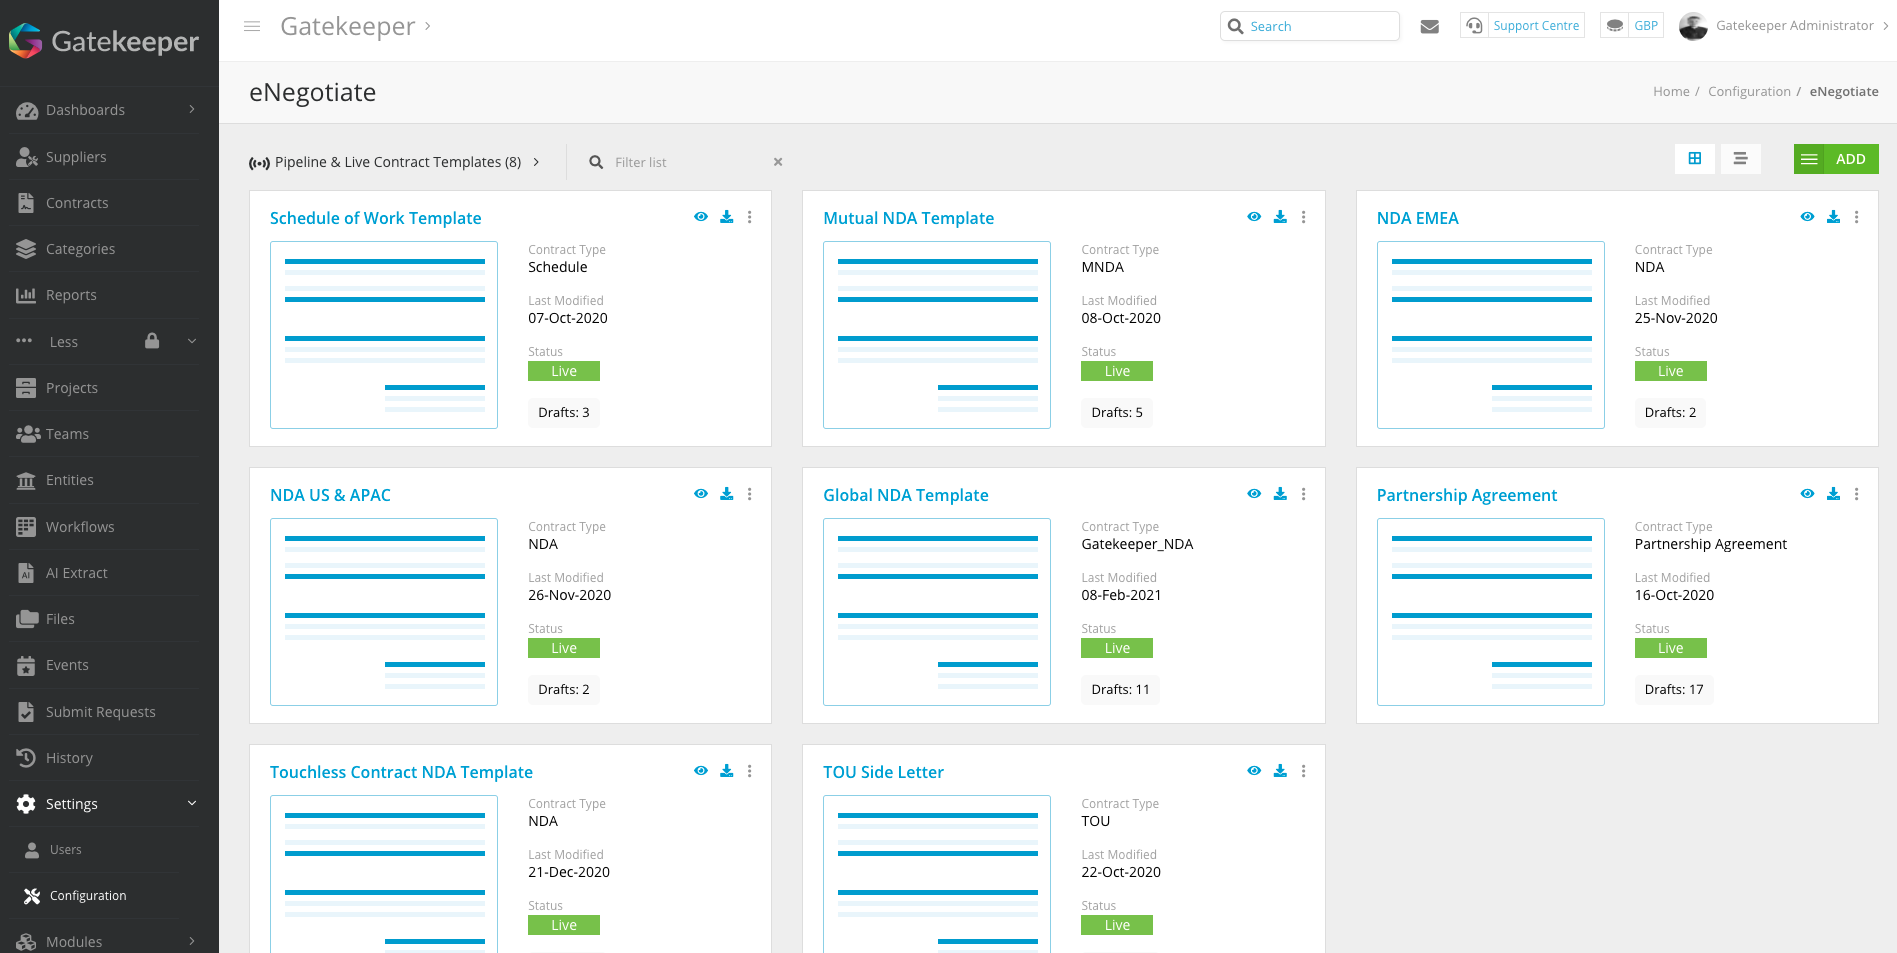Download the TOU Side Letter template
Screen dimensions: 1897x953
[x=1280, y=771]
